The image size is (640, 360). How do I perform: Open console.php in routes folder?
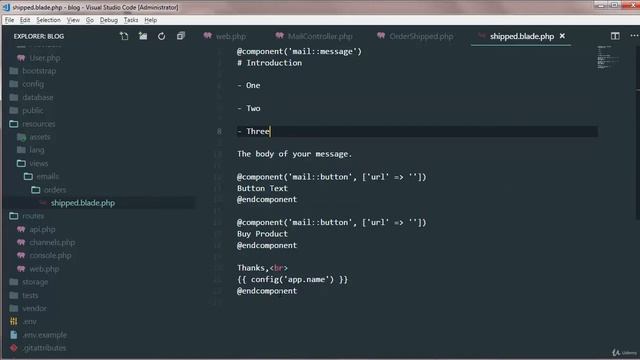(50, 256)
